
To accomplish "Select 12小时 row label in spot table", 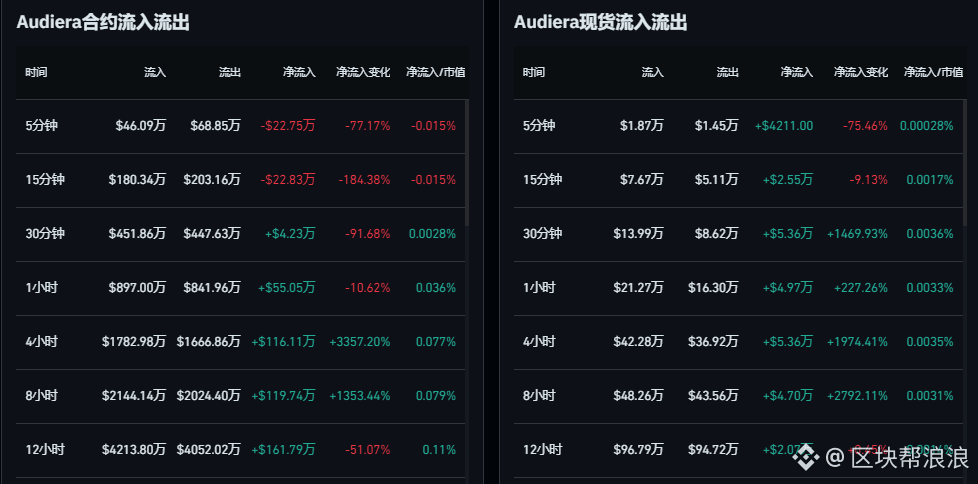I will tap(543, 450).
